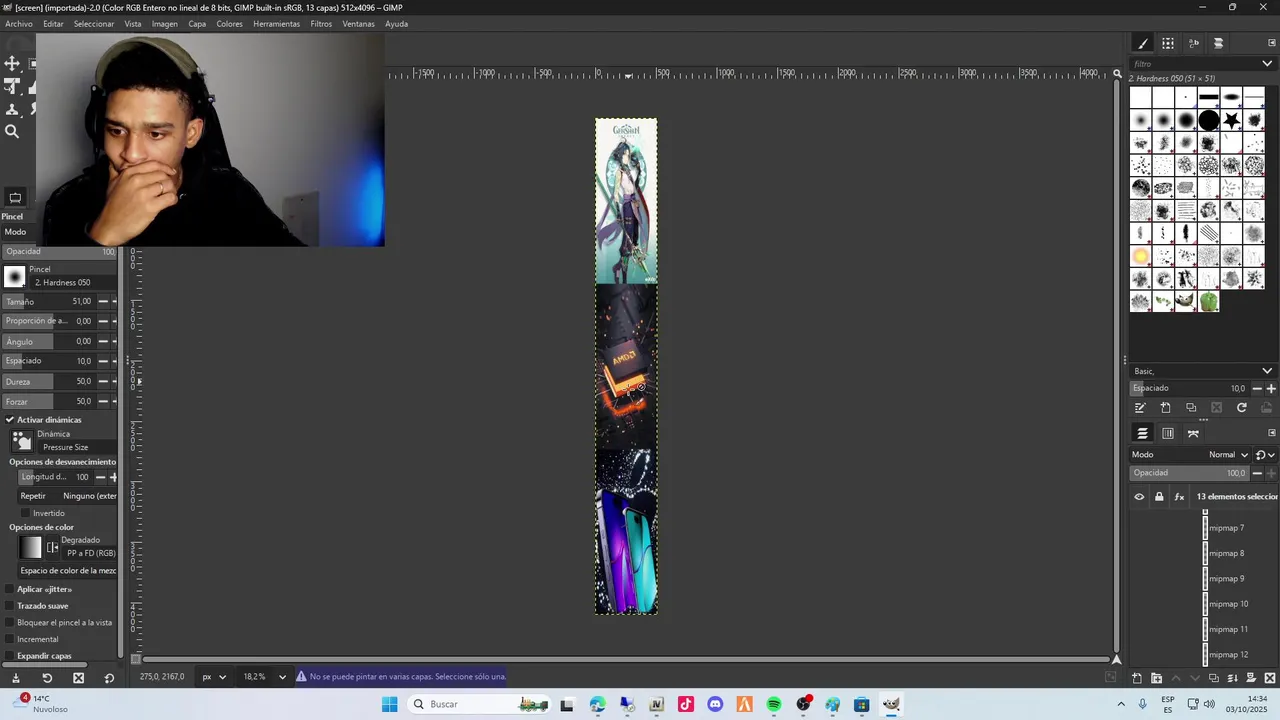Open the Ventanas menu

tap(358, 24)
